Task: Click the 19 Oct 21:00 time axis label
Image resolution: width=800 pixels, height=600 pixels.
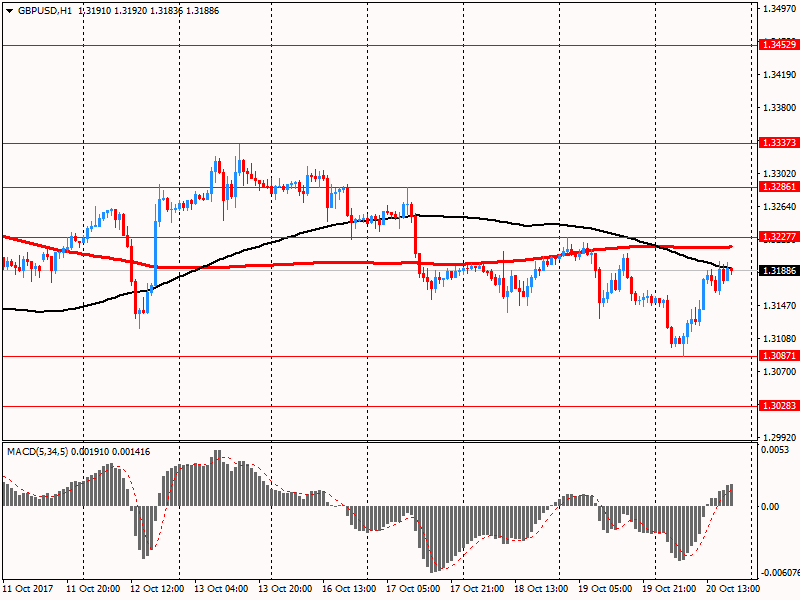Action: 669,589
